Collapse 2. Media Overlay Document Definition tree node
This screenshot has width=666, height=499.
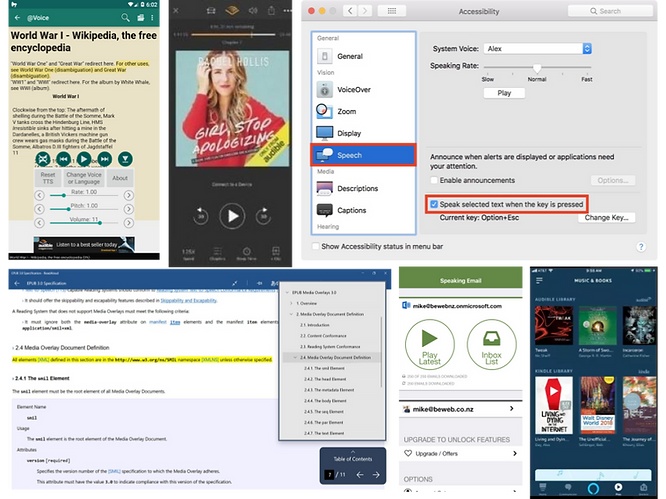(x=291, y=314)
